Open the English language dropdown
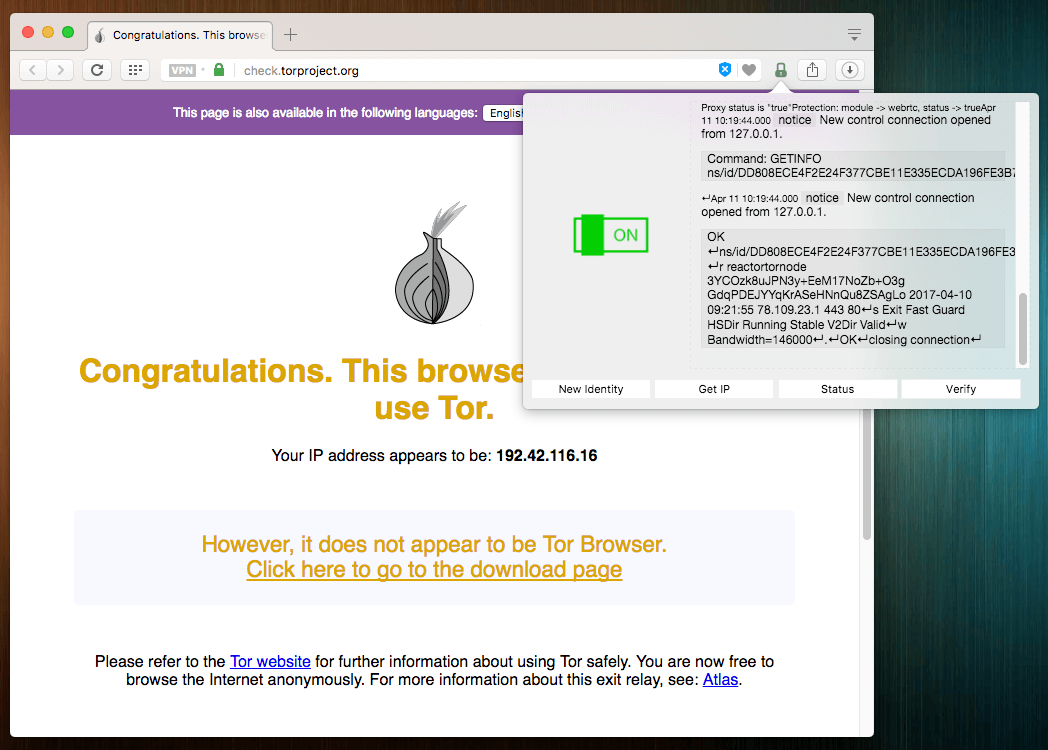1048x750 pixels. click(505, 113)
